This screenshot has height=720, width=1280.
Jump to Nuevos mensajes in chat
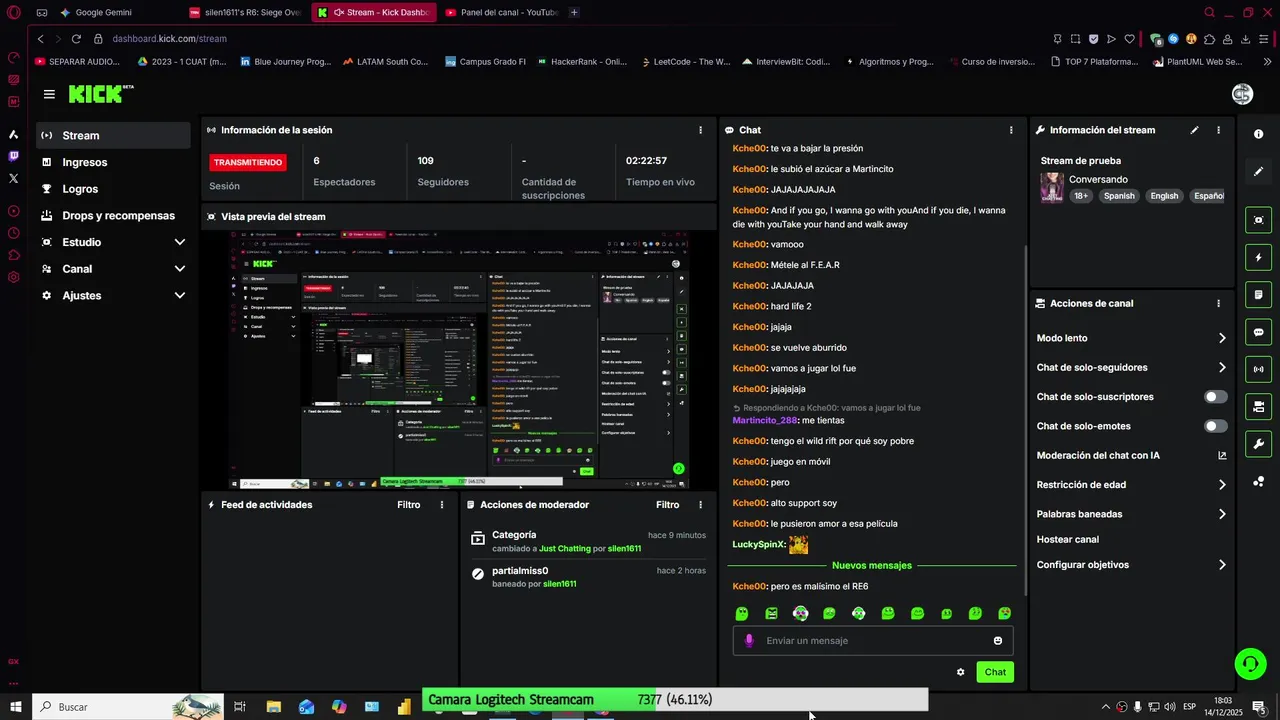(872, 566)
